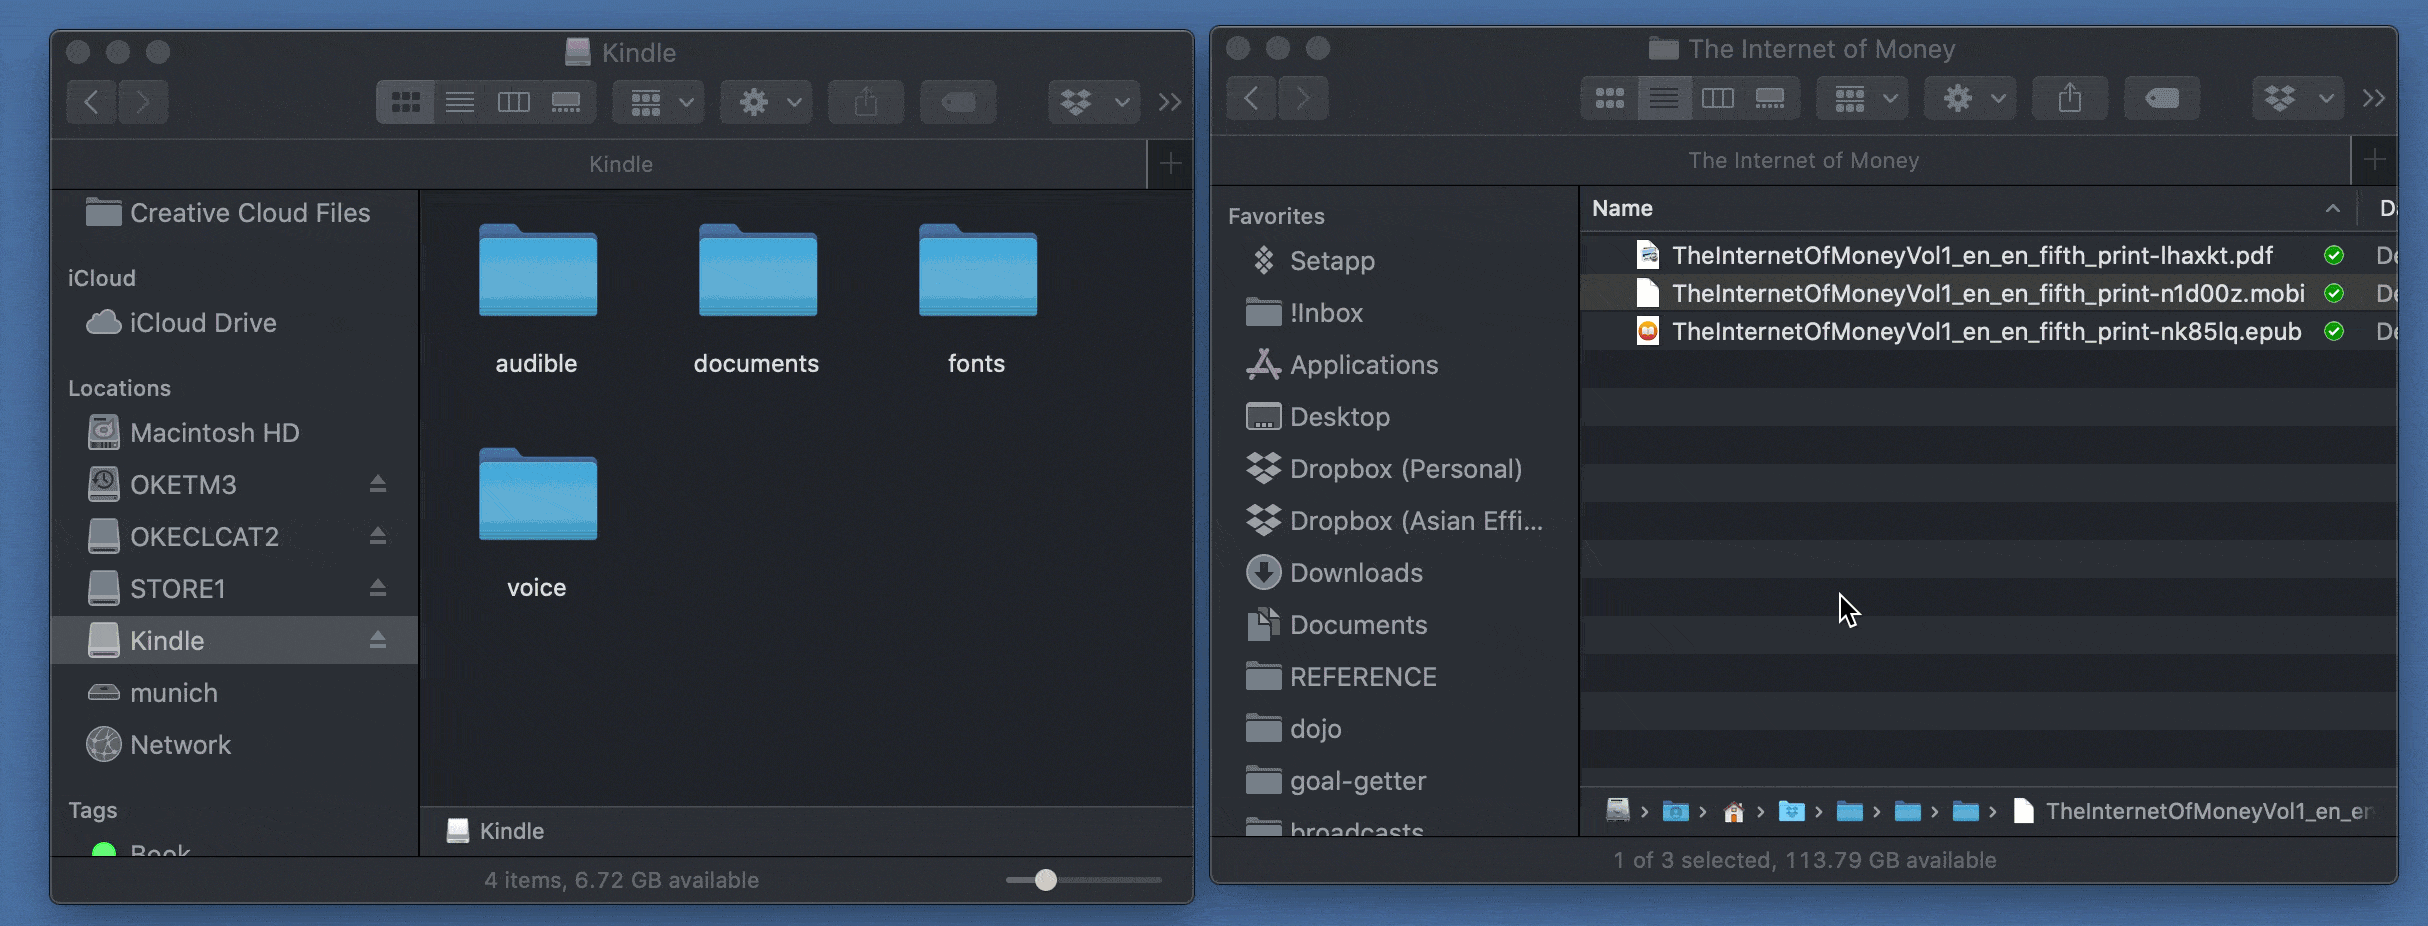This screenshot has width=2428, height=926.
Task: Open the documents folder icon
Action: pyautogui.click(x=757, y=271)
